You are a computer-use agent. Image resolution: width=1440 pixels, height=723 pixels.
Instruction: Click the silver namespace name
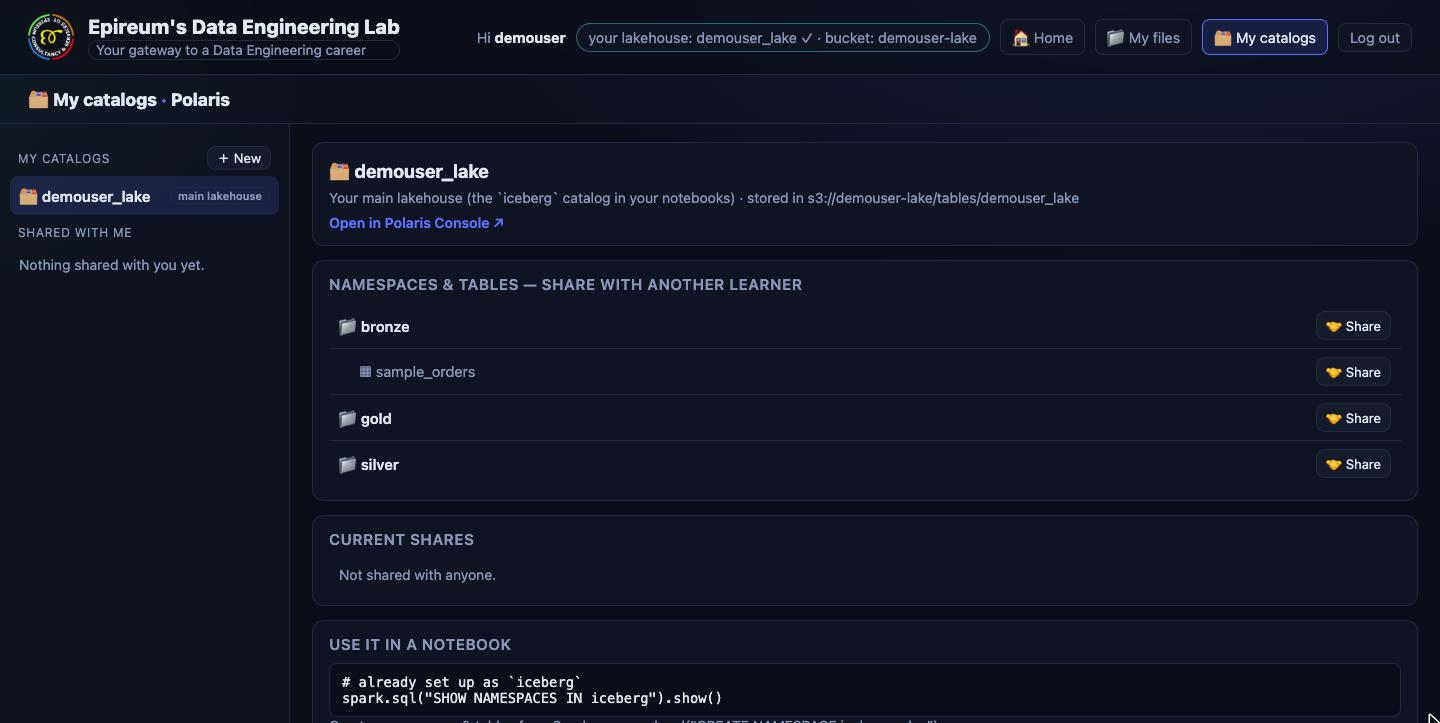[x=380, y=465]
